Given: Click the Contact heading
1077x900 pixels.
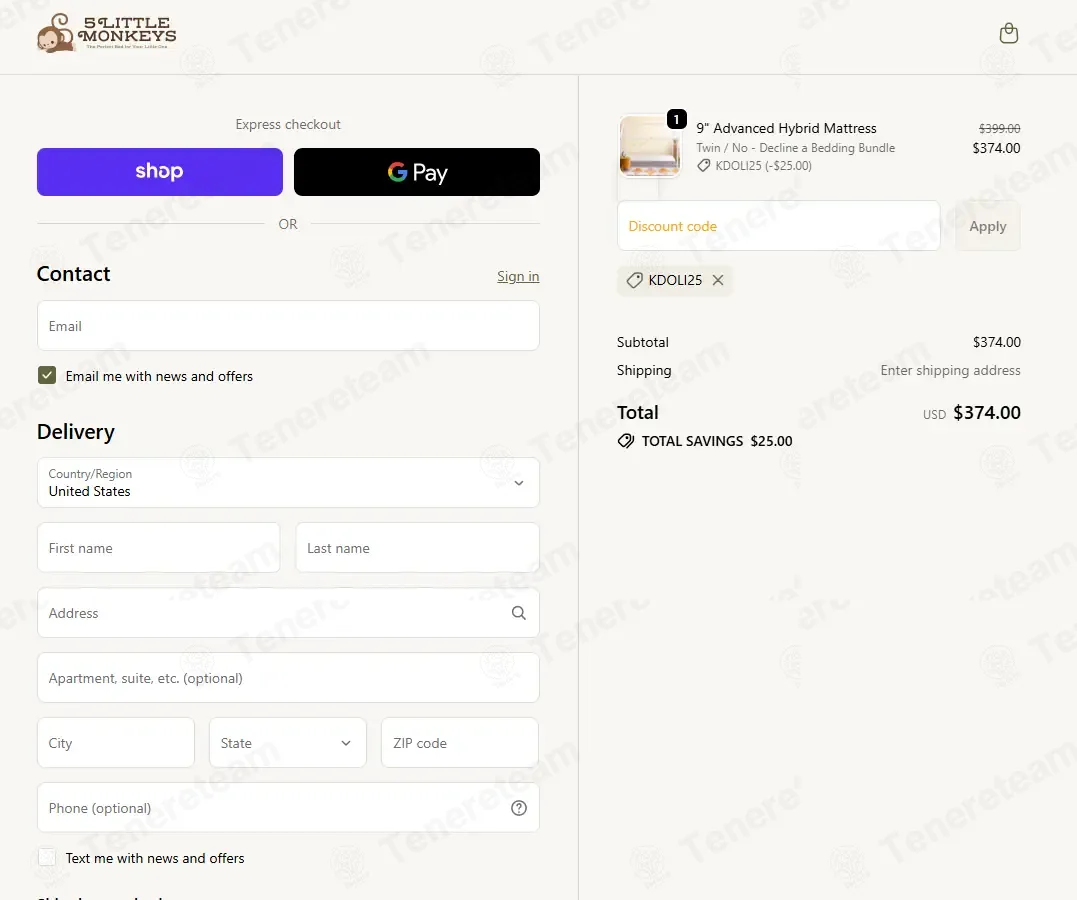Looking at the screenshot, I should (73, 273).
